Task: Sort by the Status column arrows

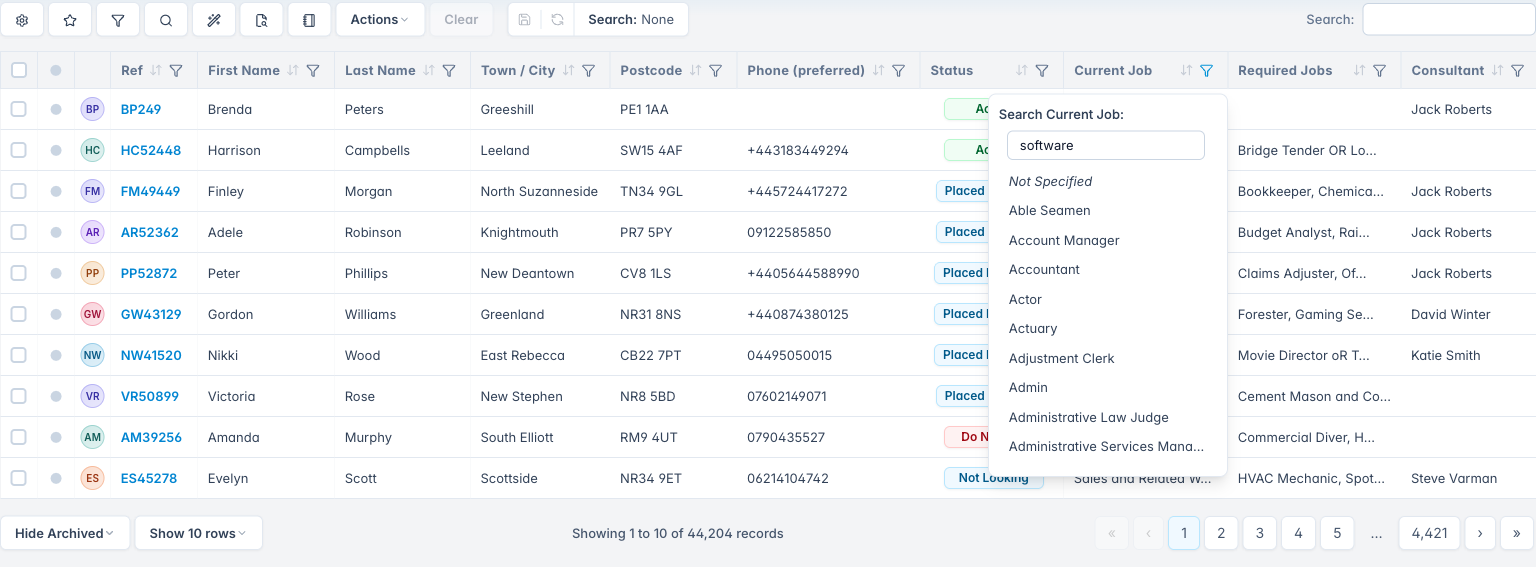Action: point(1021,71)
